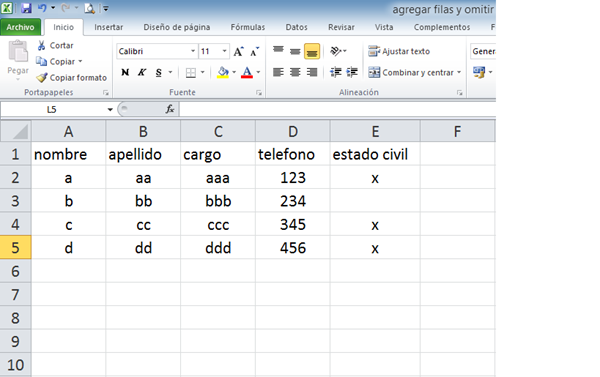Toggle bottom align button

(x=312, y=51)
